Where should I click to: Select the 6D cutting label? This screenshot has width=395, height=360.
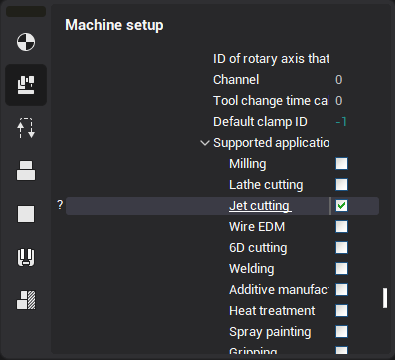258,248
